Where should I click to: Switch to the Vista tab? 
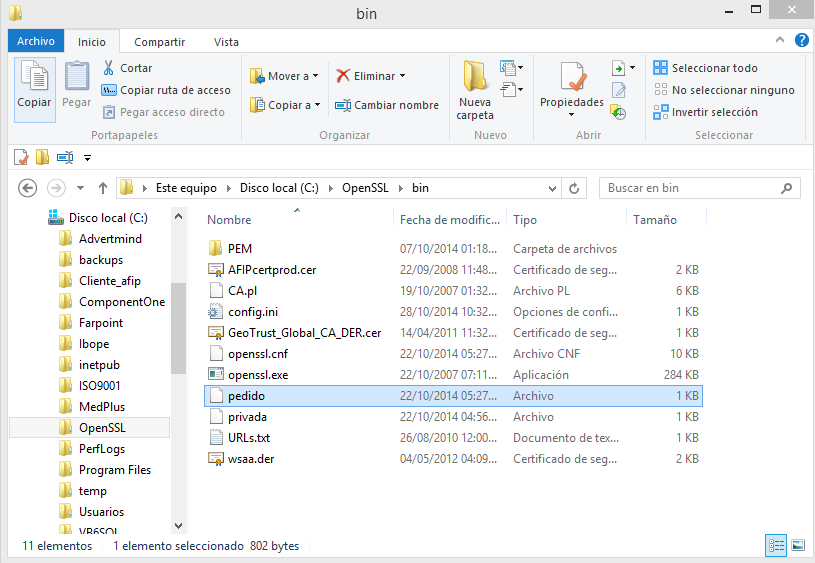pyautogui.click(x=226, y=42)
